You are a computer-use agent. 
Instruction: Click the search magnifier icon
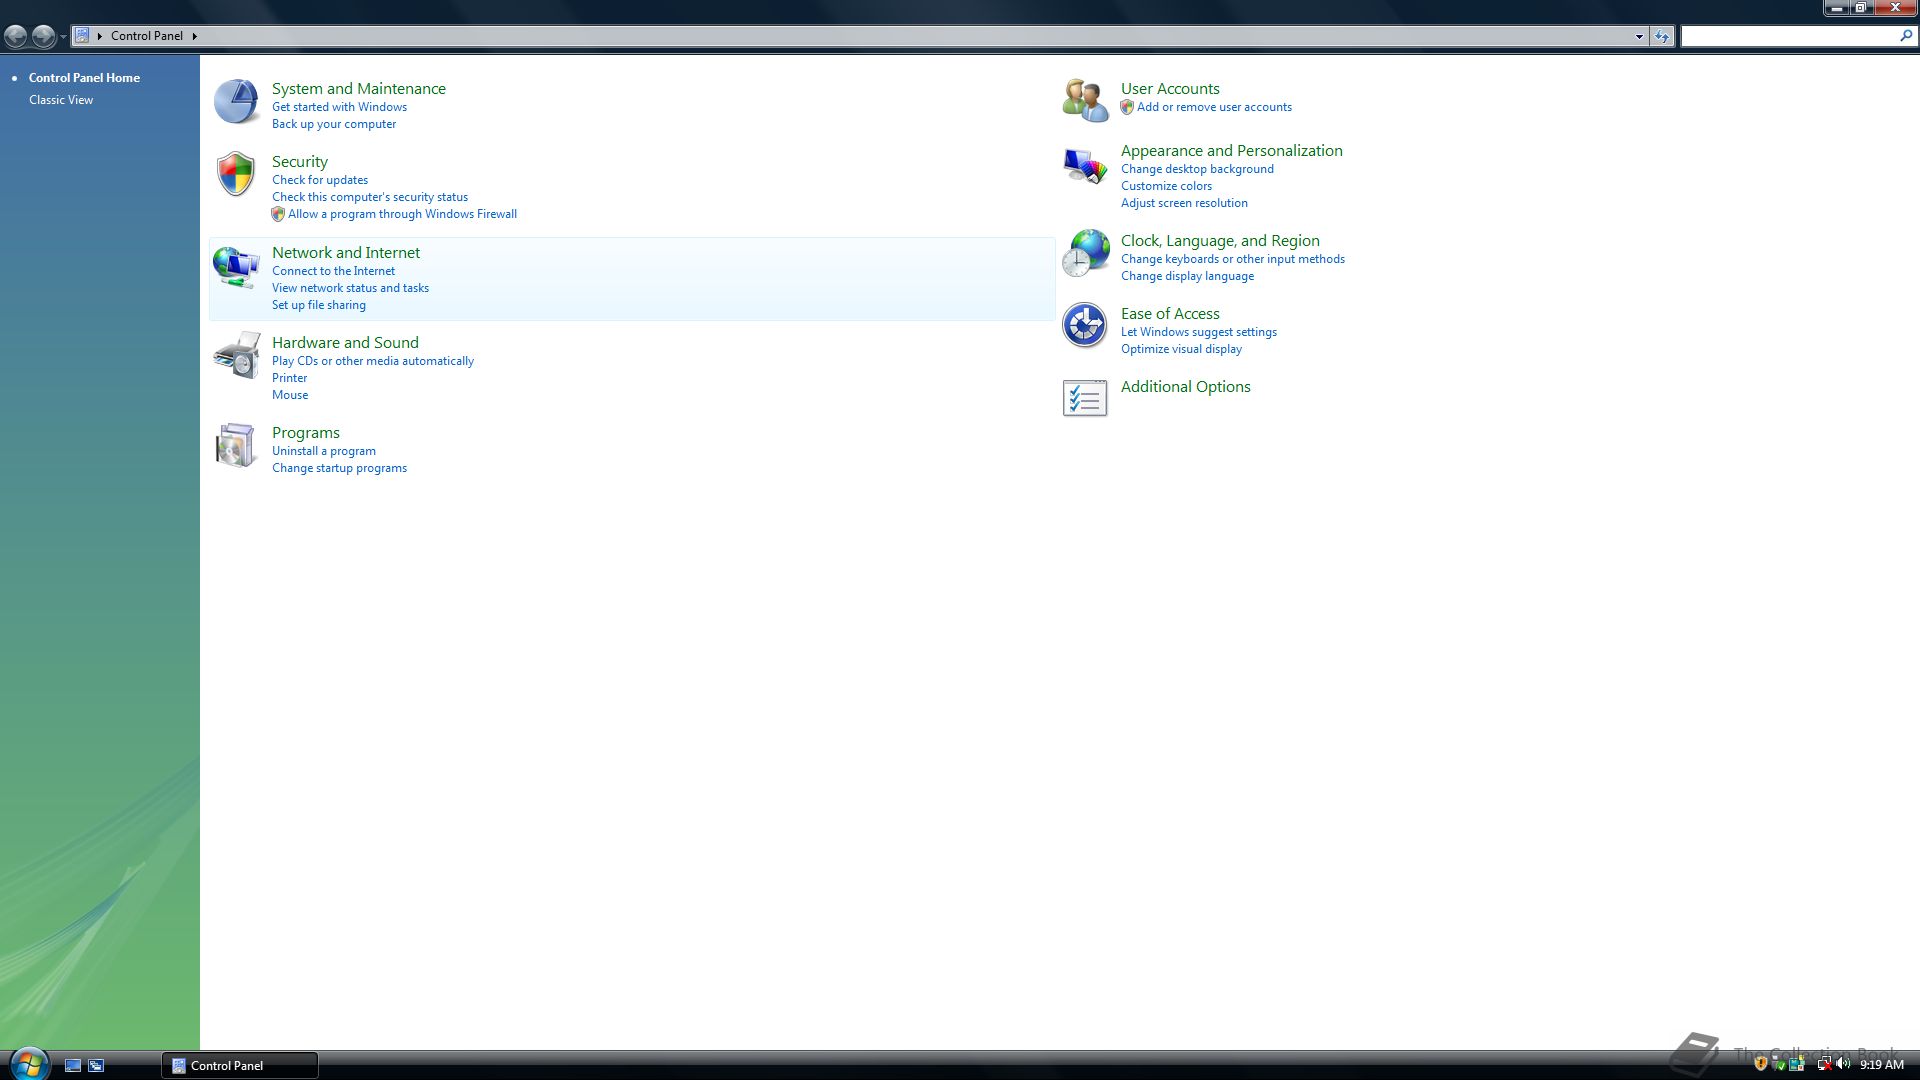pyautogui.click(x=1906, y=36)
